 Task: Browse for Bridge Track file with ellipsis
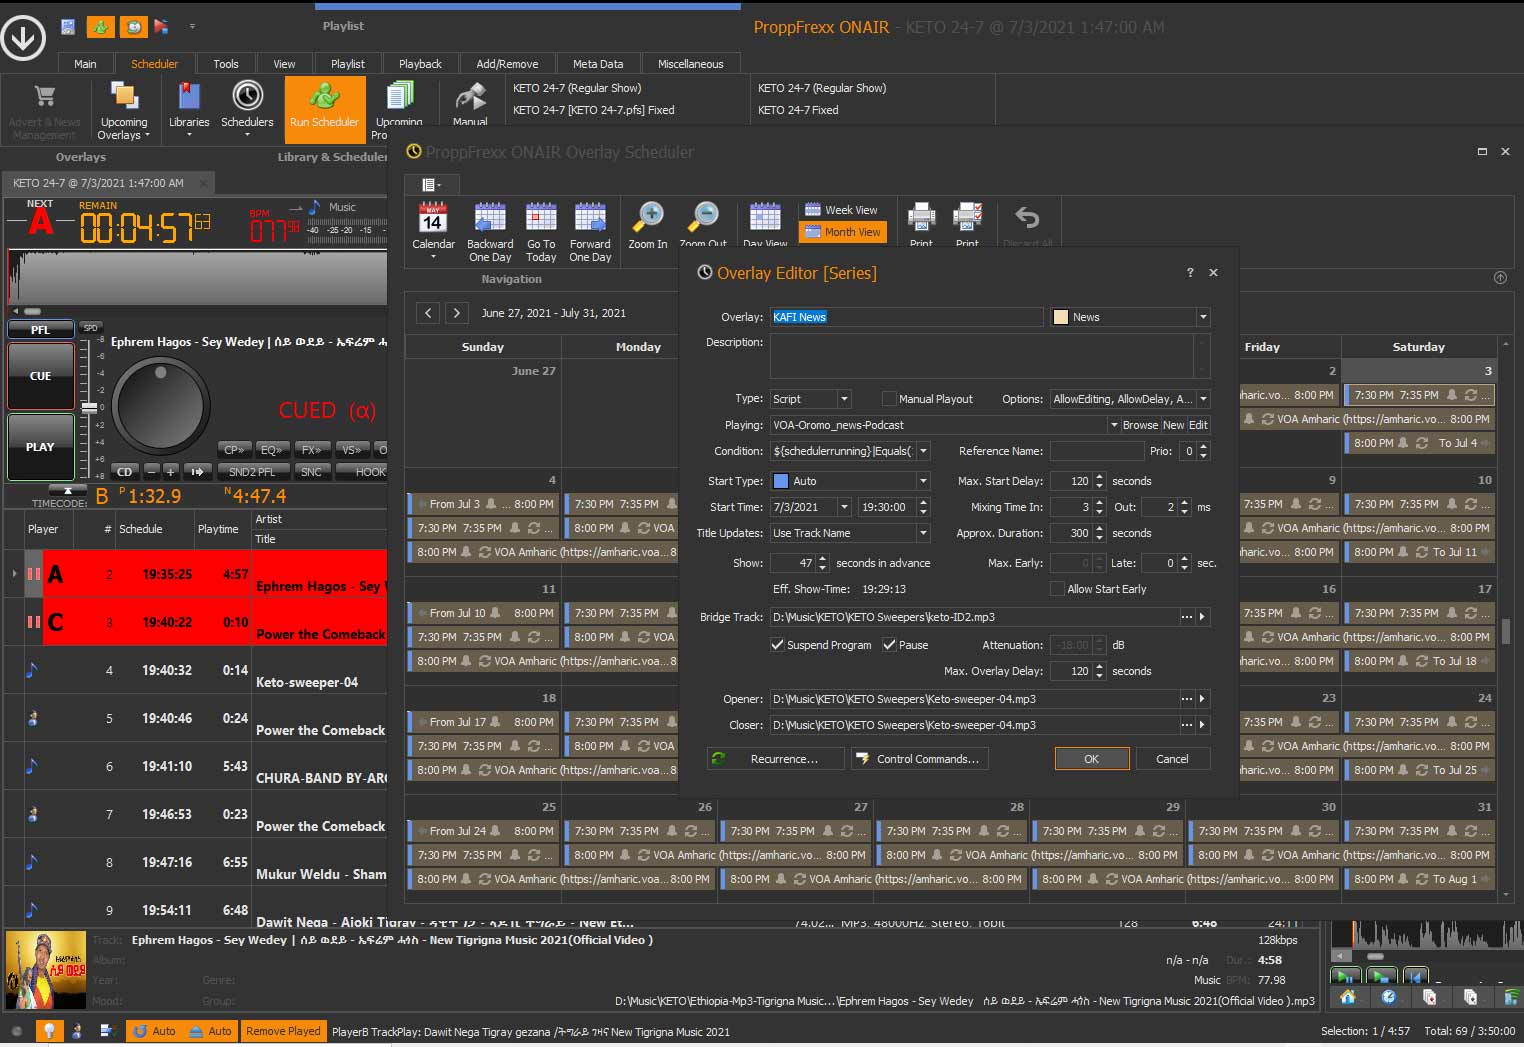tap(1187, 617)
